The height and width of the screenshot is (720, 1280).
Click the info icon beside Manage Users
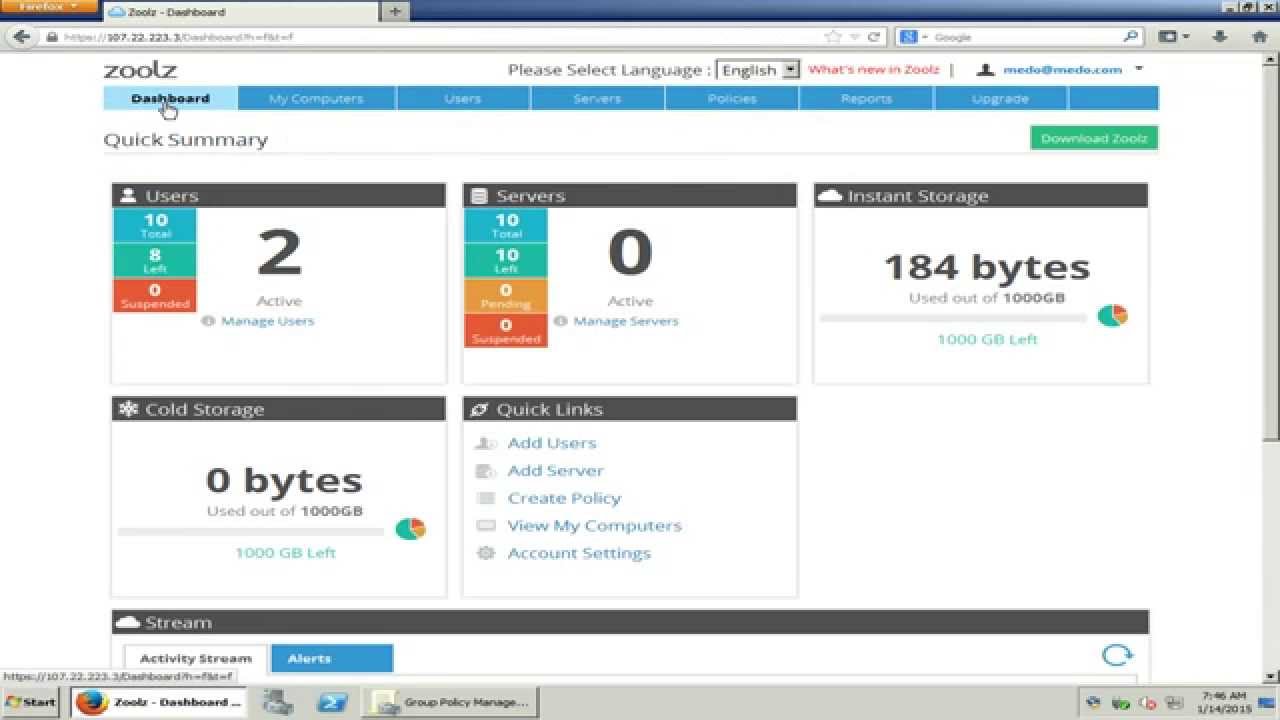point(208,321)
